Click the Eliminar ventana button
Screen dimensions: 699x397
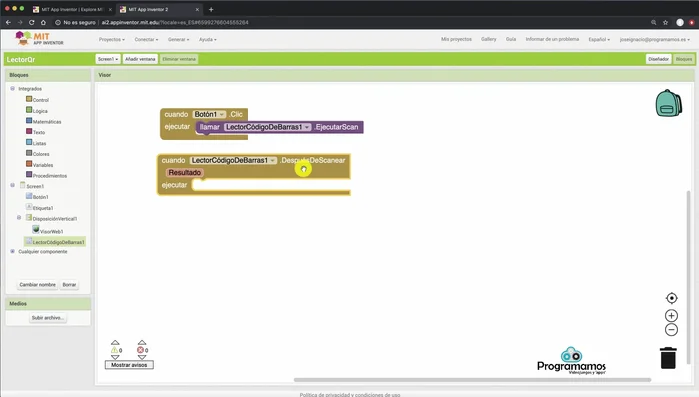click(x=179, y=59)
